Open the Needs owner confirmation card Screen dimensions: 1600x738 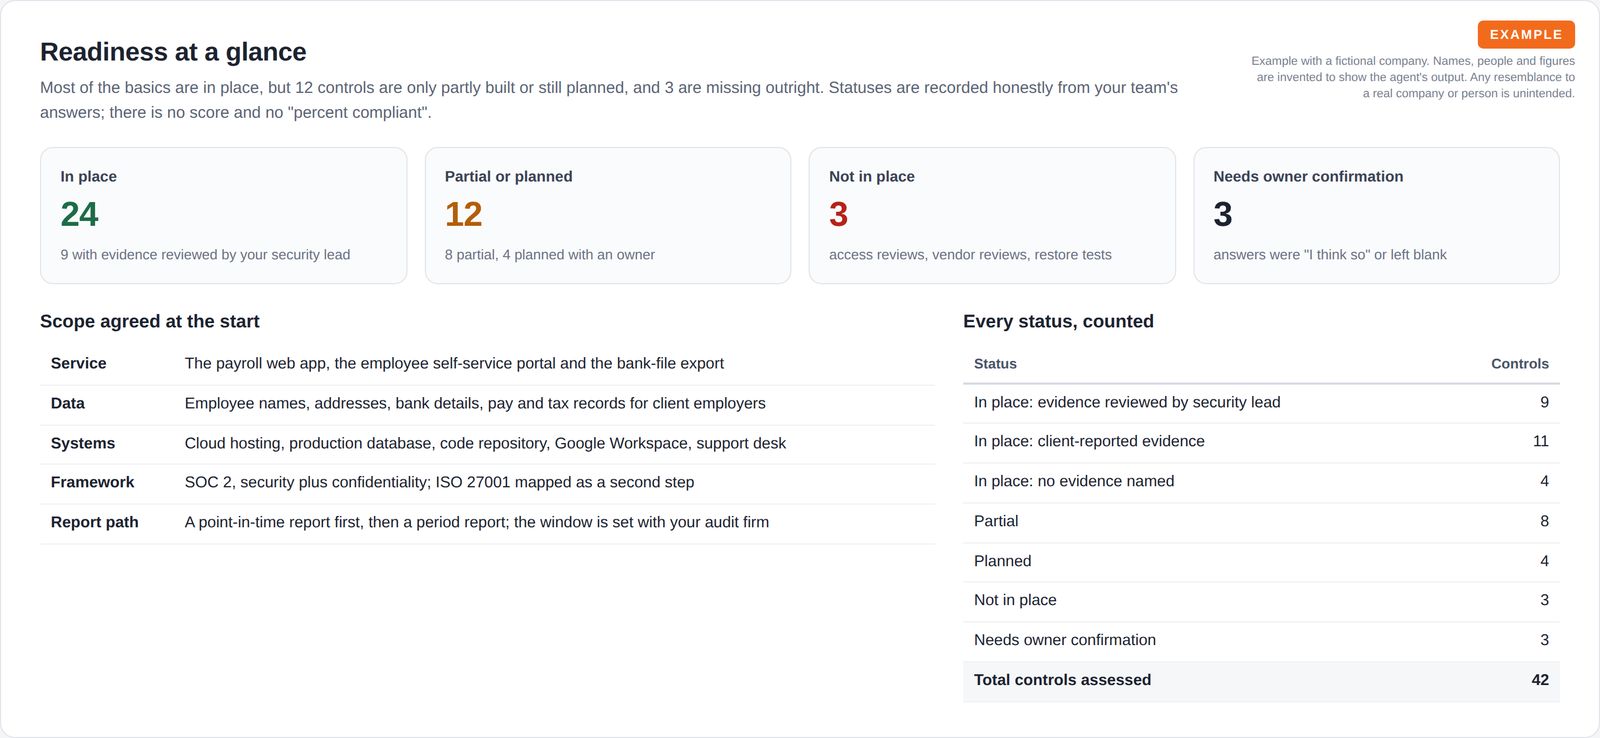coord(1376,215)
